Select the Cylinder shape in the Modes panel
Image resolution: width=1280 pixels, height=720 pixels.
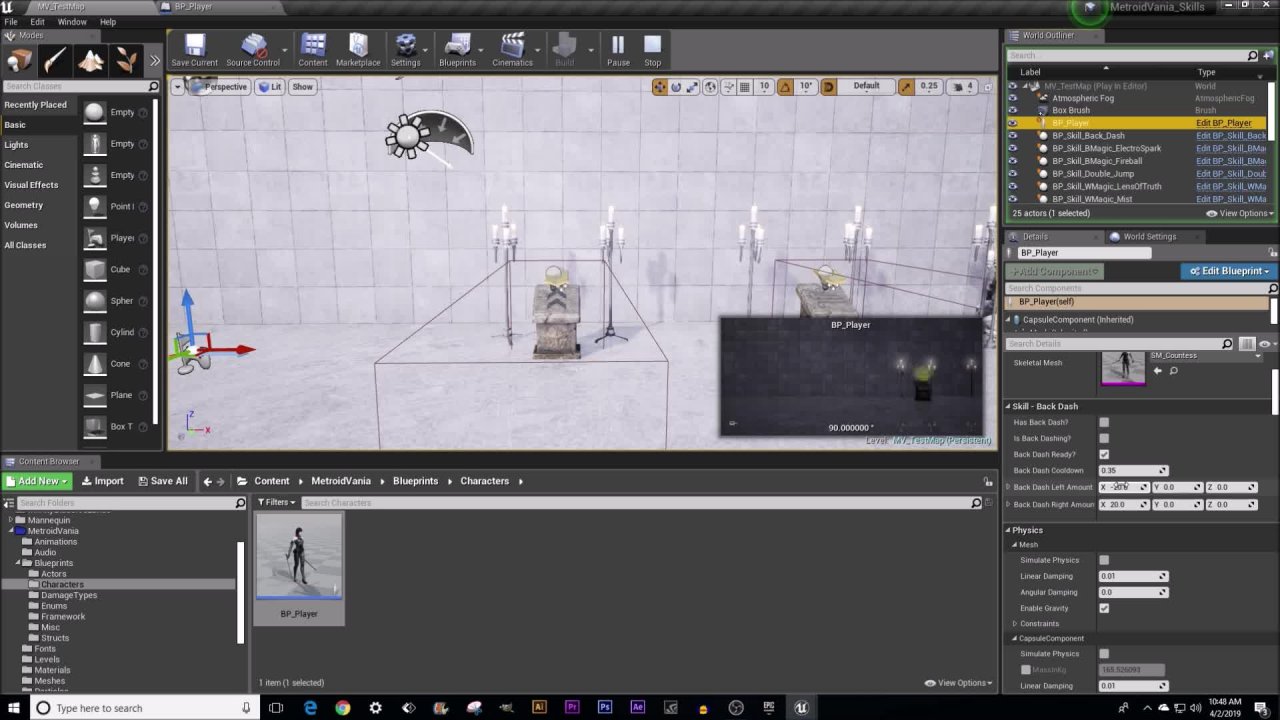click(96, 332)
